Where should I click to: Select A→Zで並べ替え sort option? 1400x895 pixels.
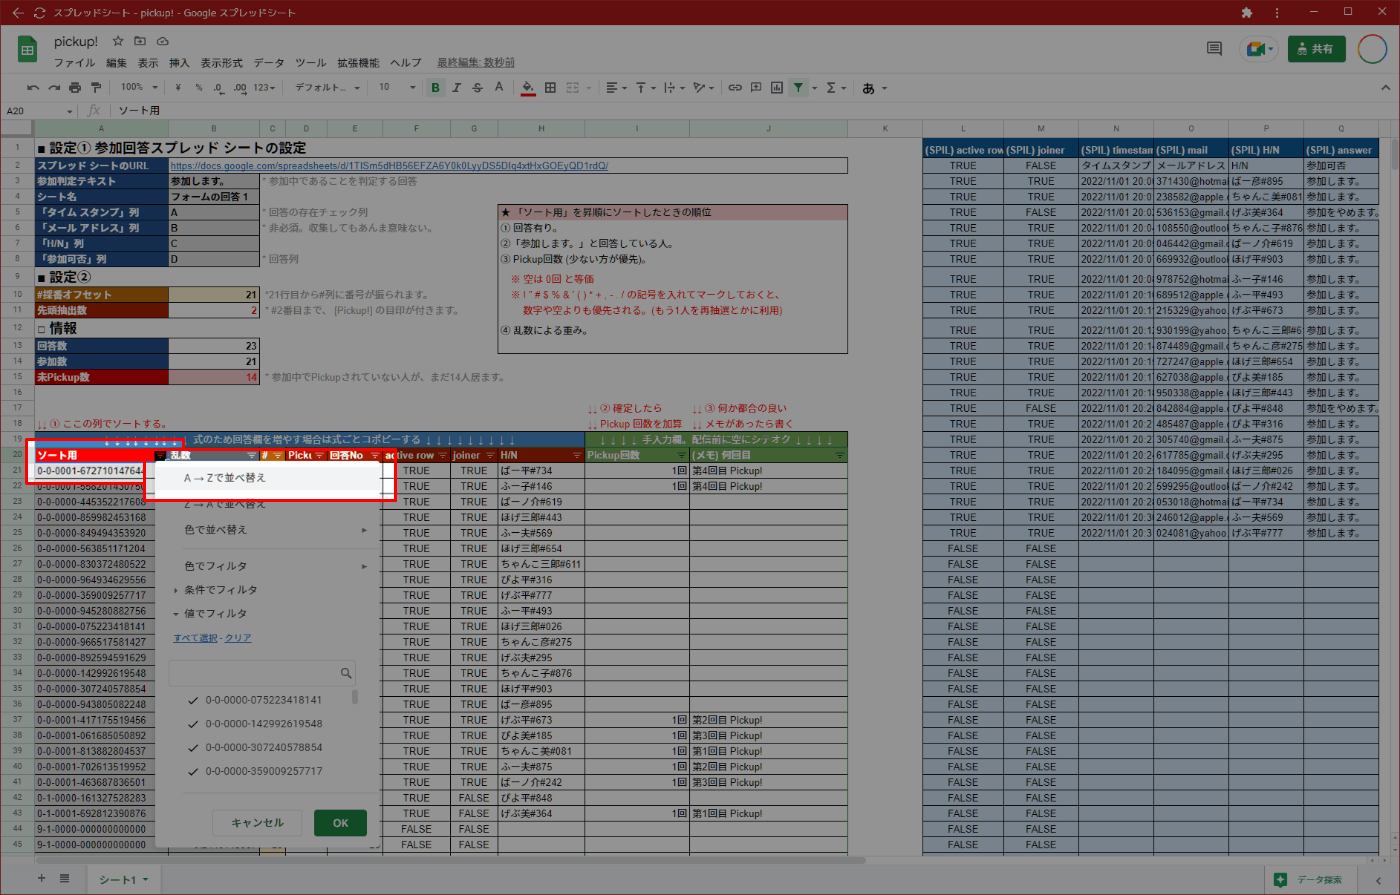tap(268, 478)
